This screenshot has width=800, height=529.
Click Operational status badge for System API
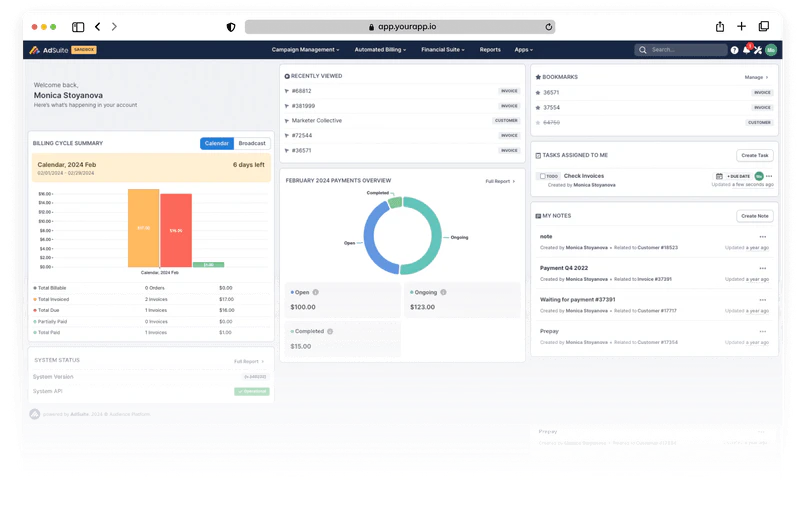pos(252,392)
